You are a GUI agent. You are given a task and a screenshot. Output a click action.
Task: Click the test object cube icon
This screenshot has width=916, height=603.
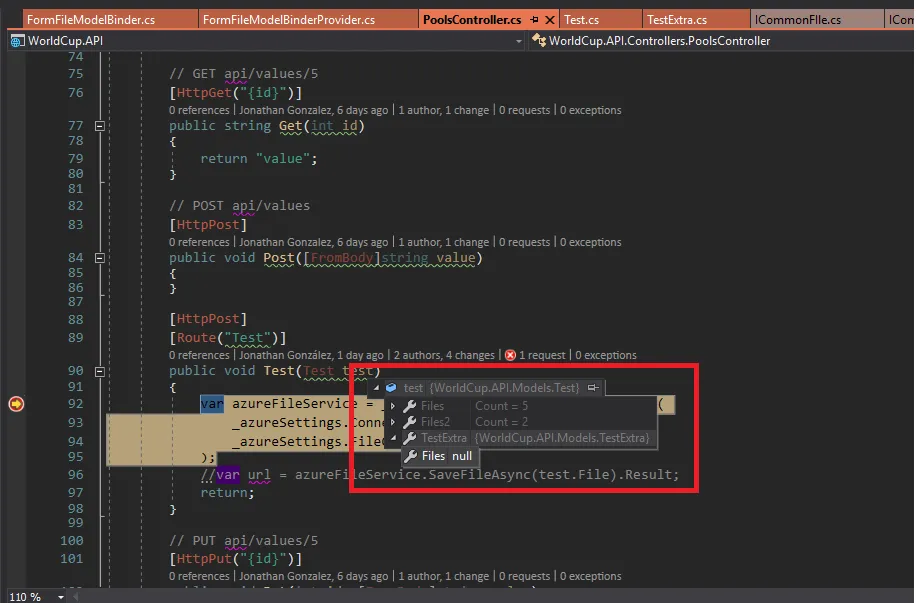(x=391, y=387)
